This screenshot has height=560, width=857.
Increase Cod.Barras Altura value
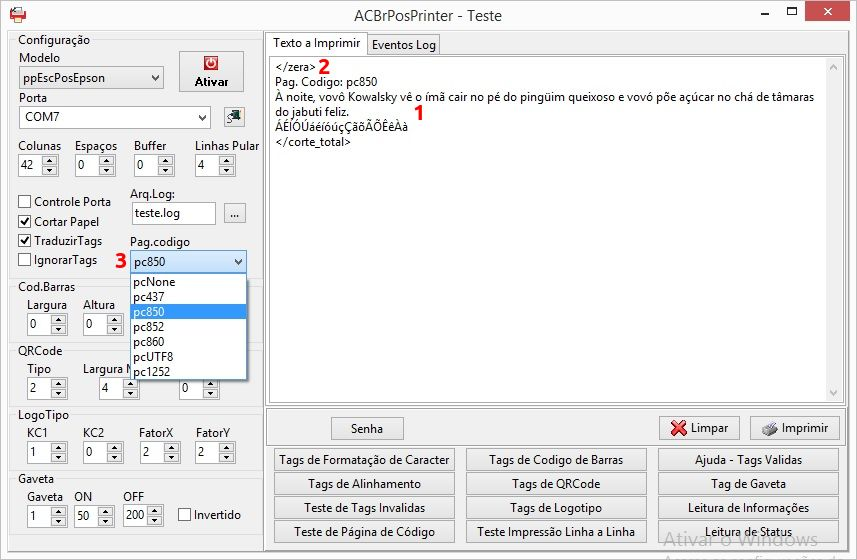(x=114, y=319)
